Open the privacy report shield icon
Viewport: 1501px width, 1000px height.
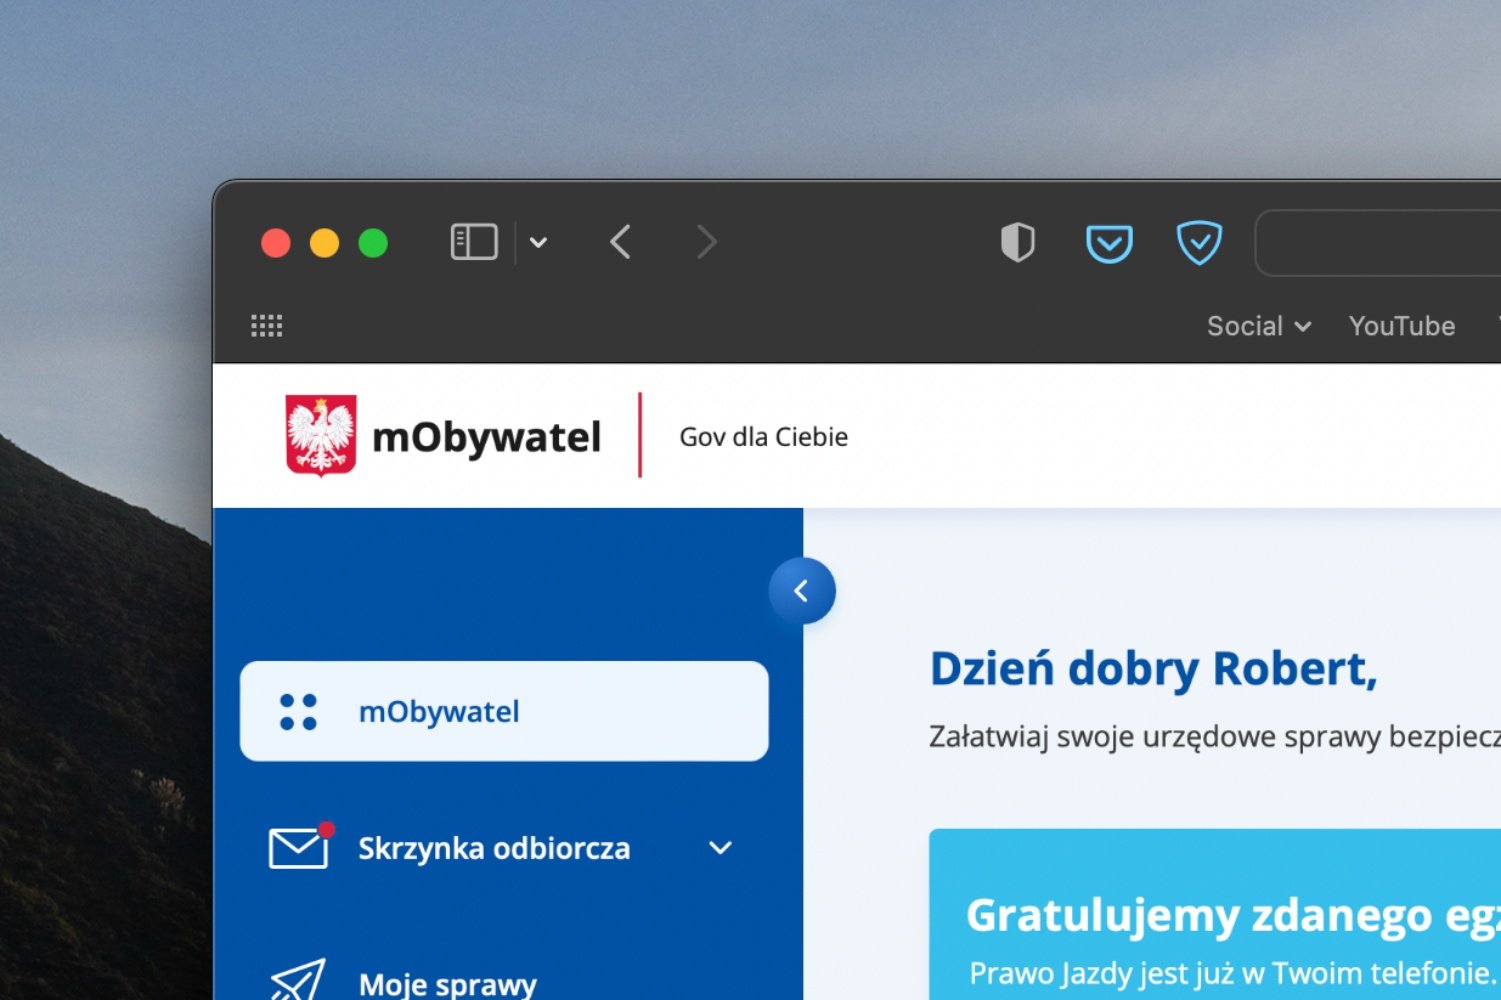click(1017, 242)
